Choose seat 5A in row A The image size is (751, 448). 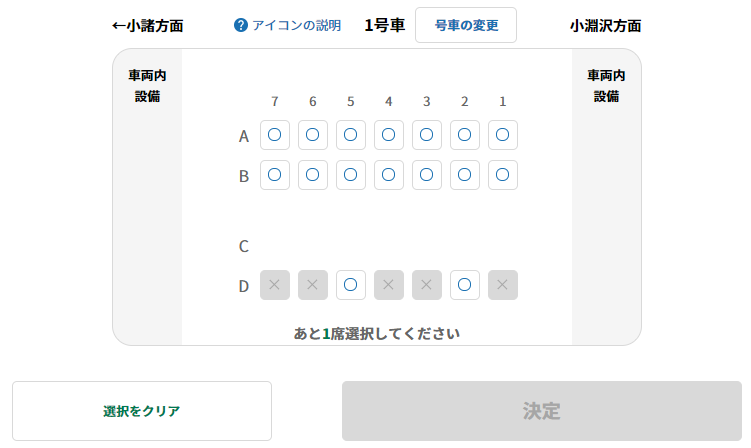pos(351,135)
